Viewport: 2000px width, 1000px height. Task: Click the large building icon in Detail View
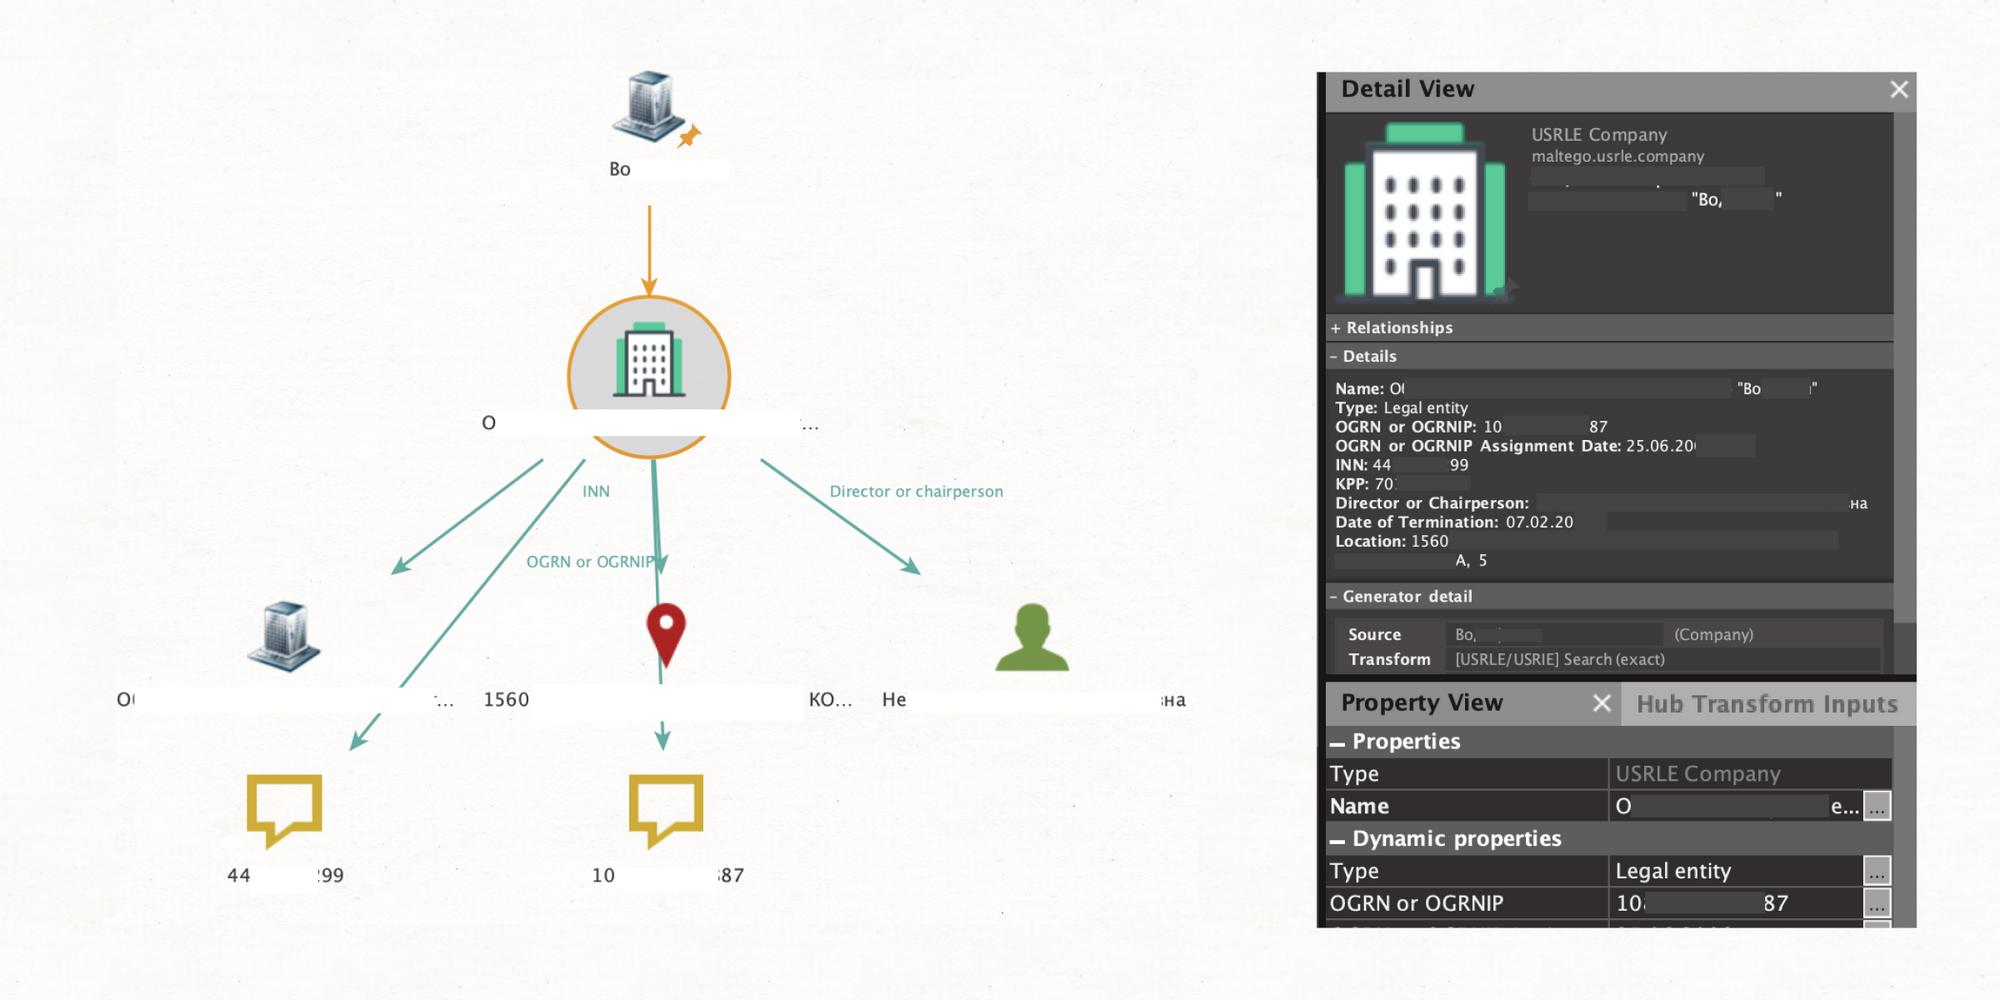pyautogui.click(x=1425, y=212)
